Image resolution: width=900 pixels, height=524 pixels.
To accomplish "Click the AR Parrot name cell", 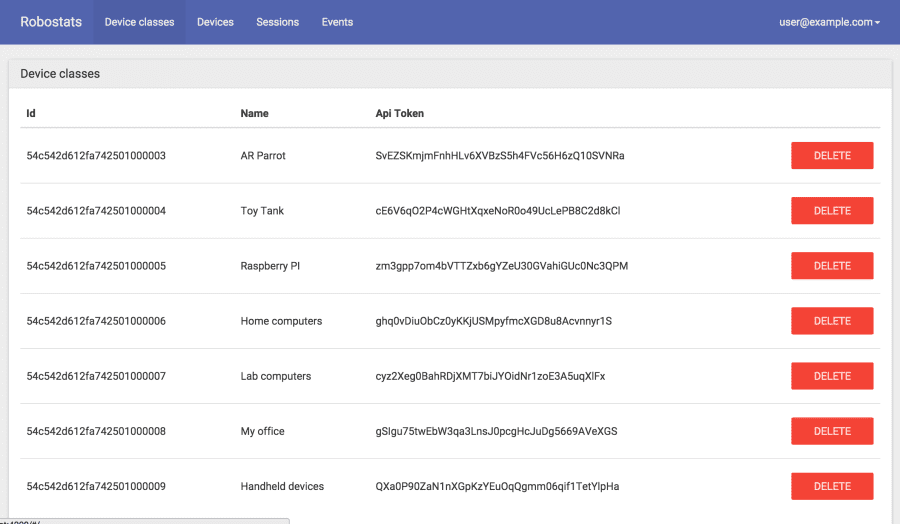I will click(263, 156).
